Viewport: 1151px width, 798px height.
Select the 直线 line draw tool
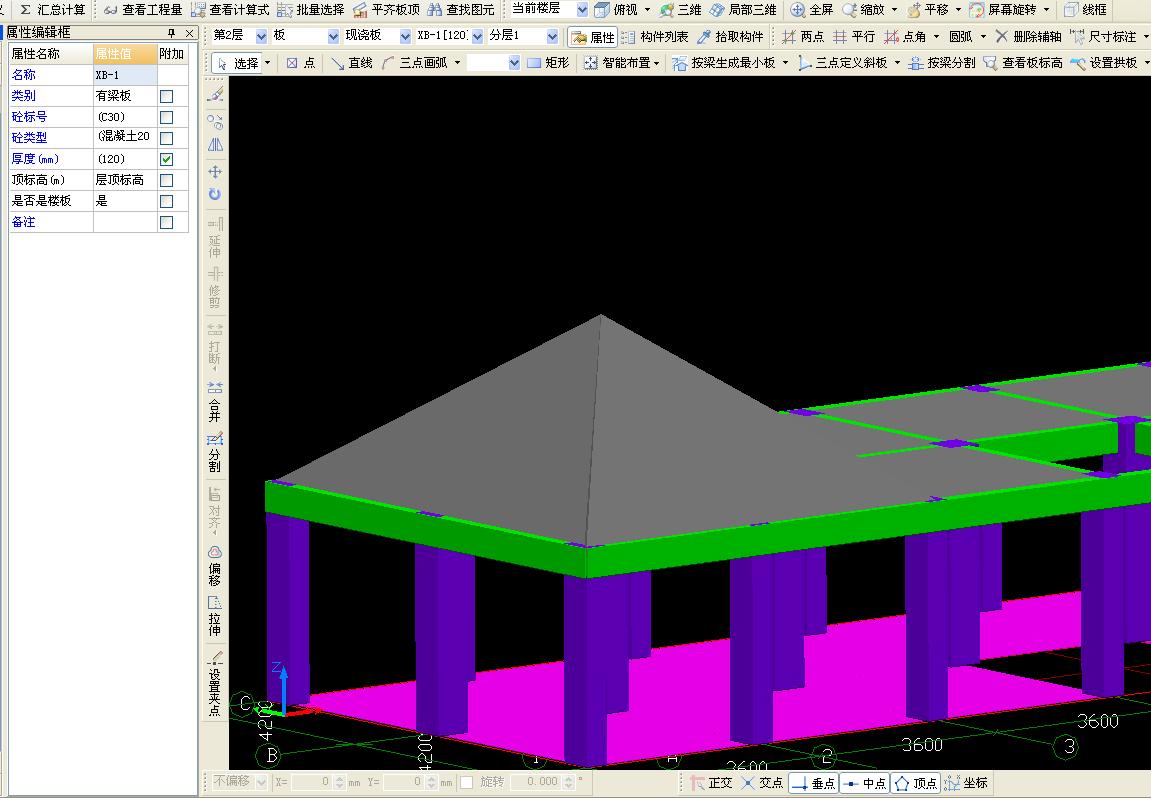352,63
